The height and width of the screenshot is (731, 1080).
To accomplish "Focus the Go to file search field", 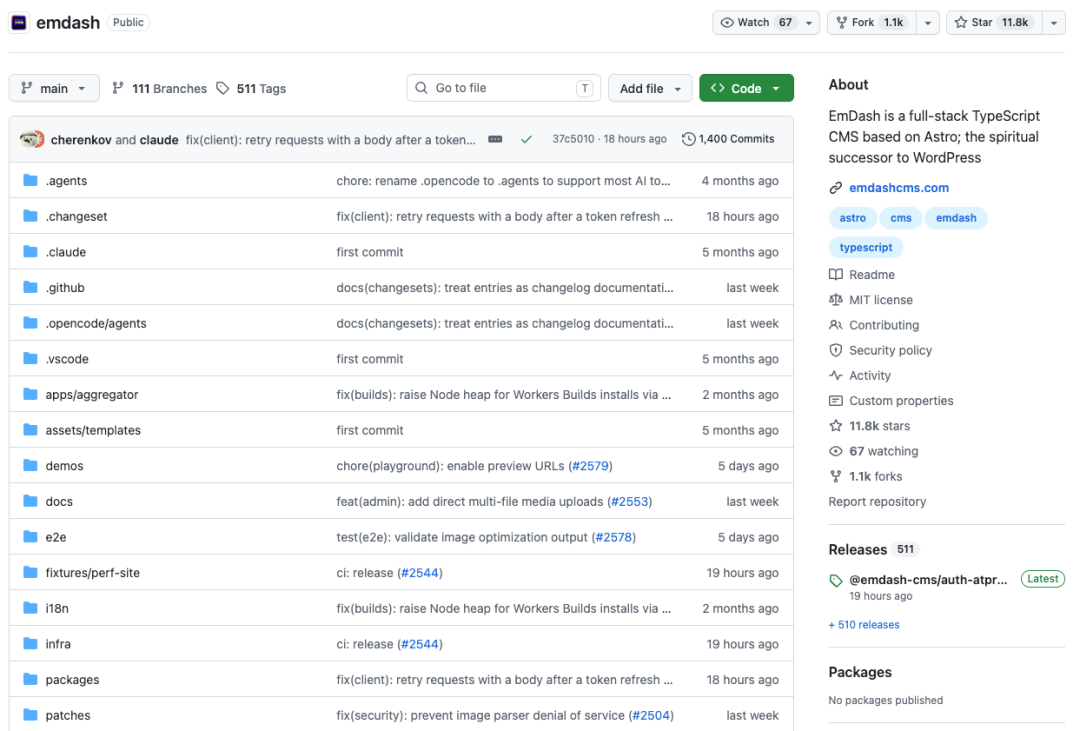I will coord(503,88).
